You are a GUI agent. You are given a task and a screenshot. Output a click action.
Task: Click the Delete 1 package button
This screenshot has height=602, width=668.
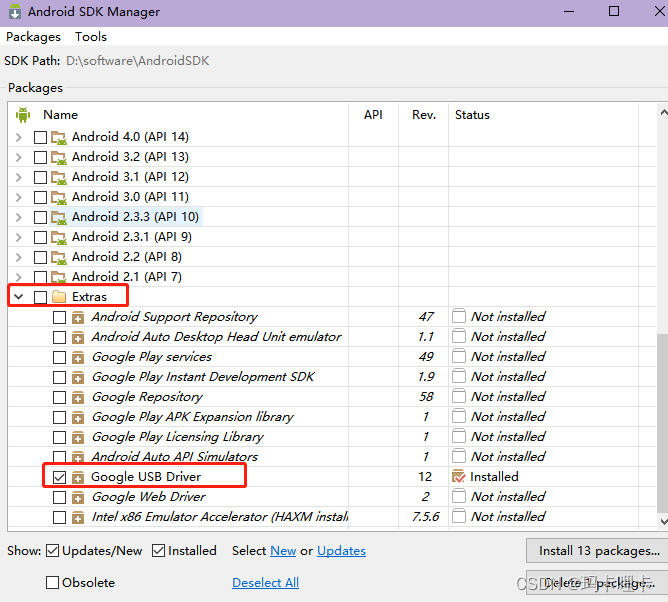tap(598, 583)
